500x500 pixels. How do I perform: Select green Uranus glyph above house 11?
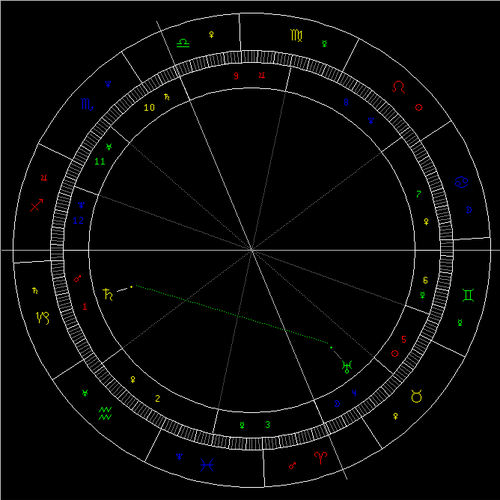pyautogui.click(x=109, y=146)
